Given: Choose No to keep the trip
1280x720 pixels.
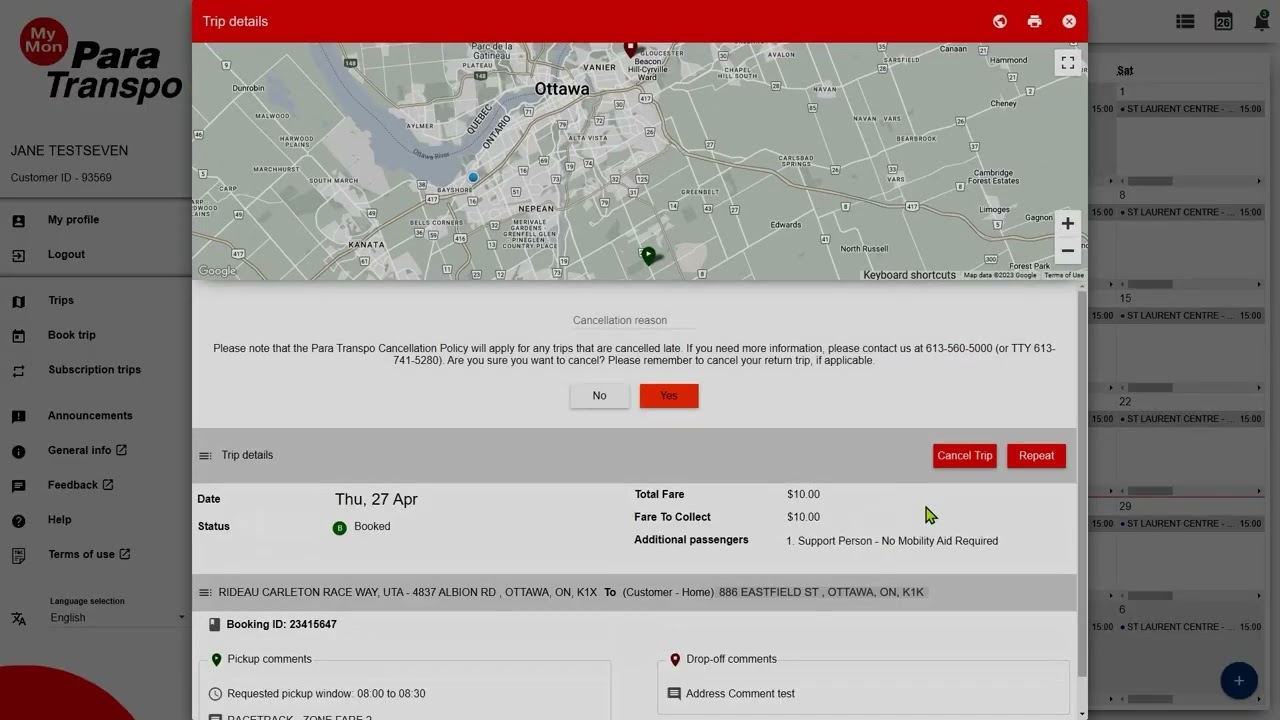Looking at the screenshot, I should pyautogui.click(x=599, y=396).
